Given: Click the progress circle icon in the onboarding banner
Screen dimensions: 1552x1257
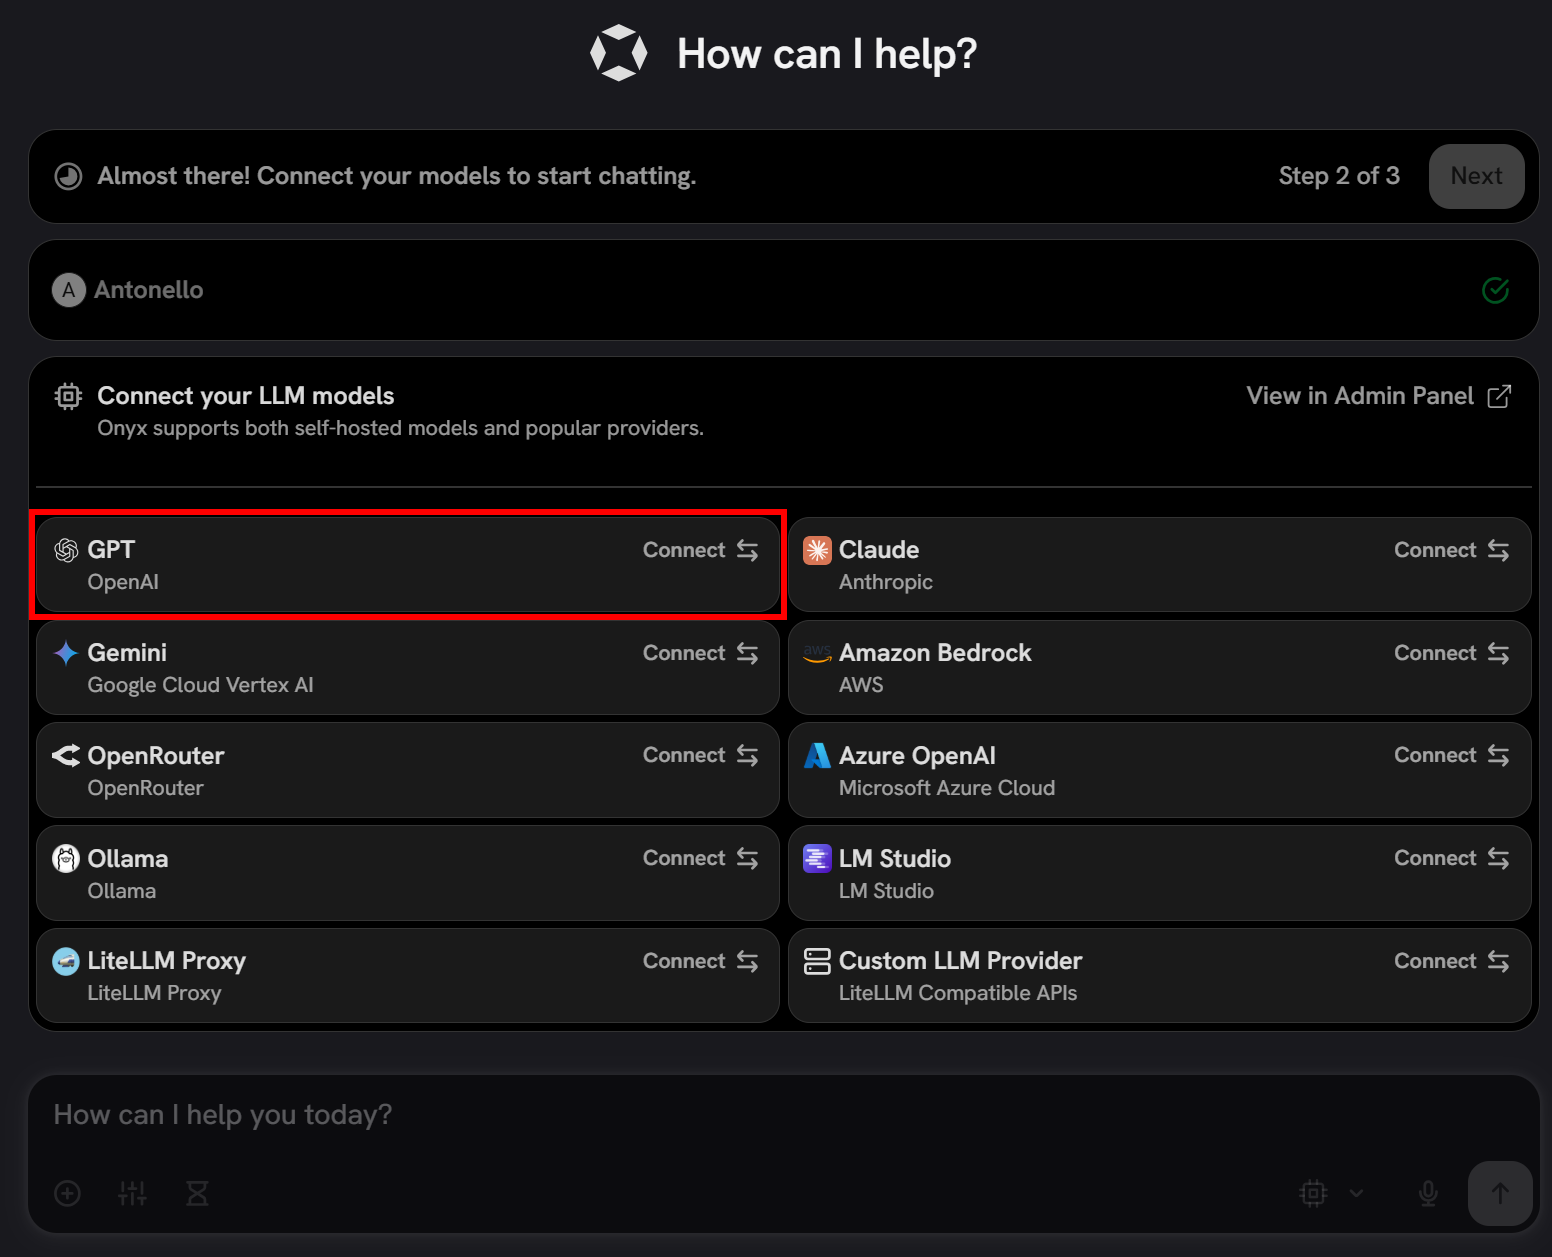Looking at the screenshot, I should click(x=68, y=176).
